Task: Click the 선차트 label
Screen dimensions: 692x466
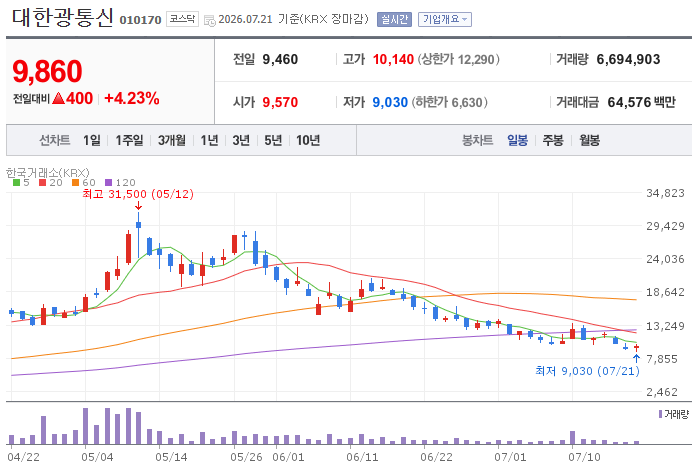Action: 54,140
